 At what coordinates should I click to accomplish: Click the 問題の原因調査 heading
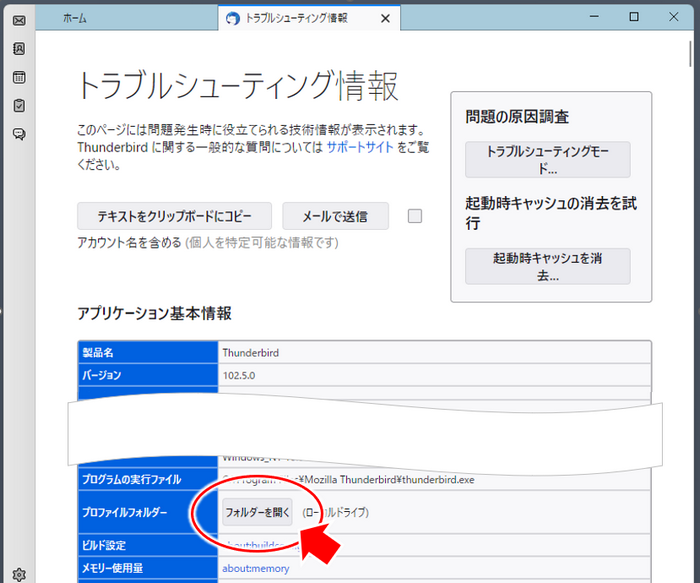point(517,117)
